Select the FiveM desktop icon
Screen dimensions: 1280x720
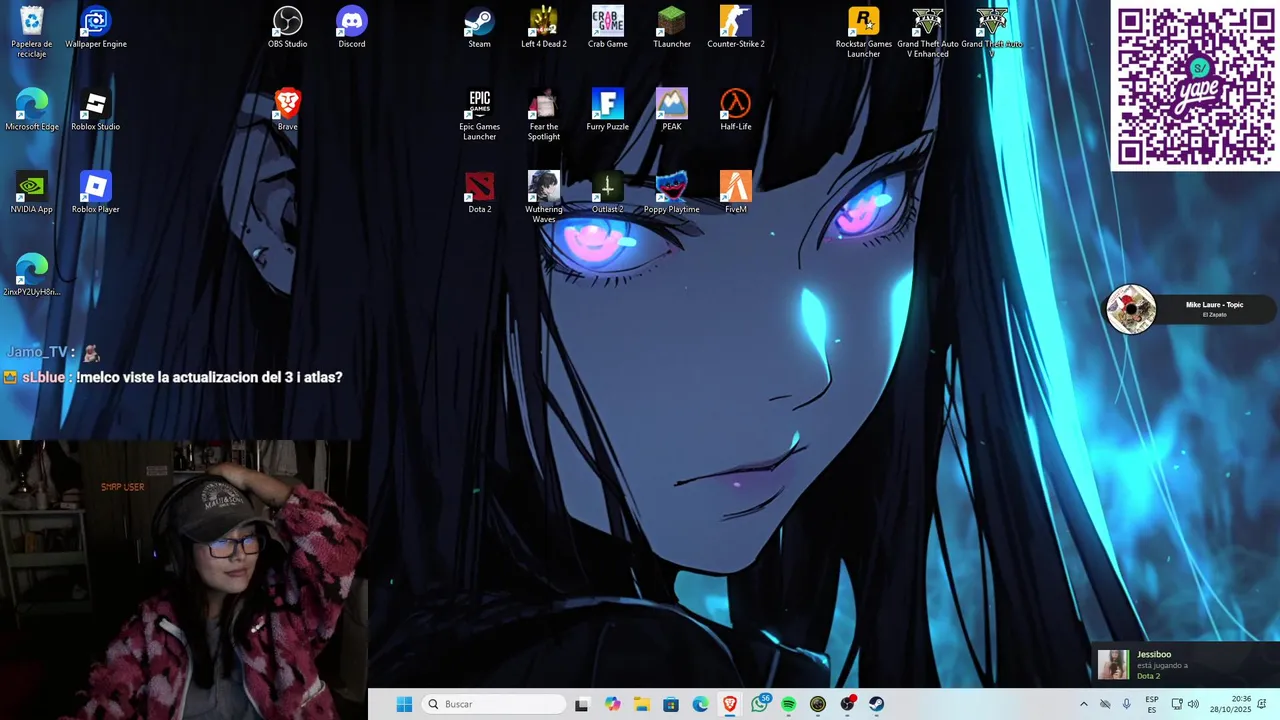point(736,193)
